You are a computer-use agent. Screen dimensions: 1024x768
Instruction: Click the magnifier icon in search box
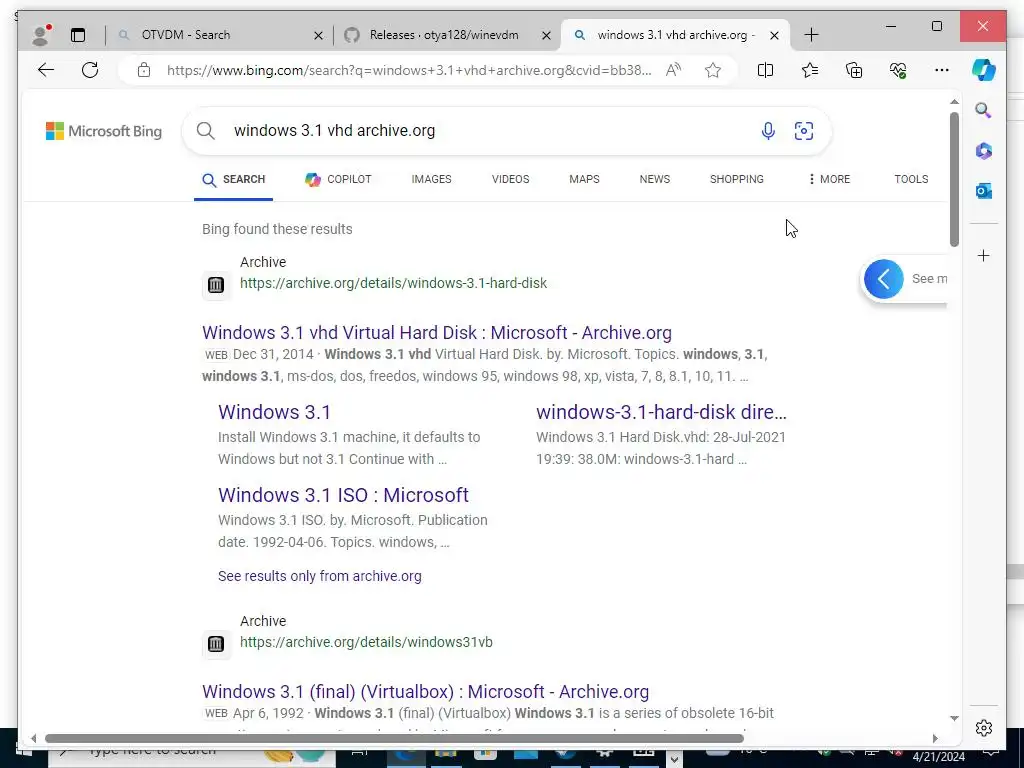click(x=206, y=131)
